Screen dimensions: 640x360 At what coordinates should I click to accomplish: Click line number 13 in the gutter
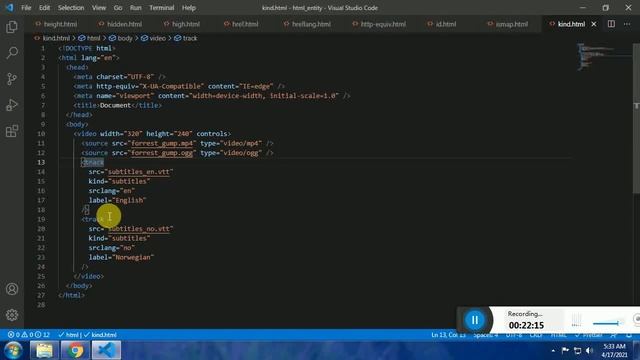point(41,162)
